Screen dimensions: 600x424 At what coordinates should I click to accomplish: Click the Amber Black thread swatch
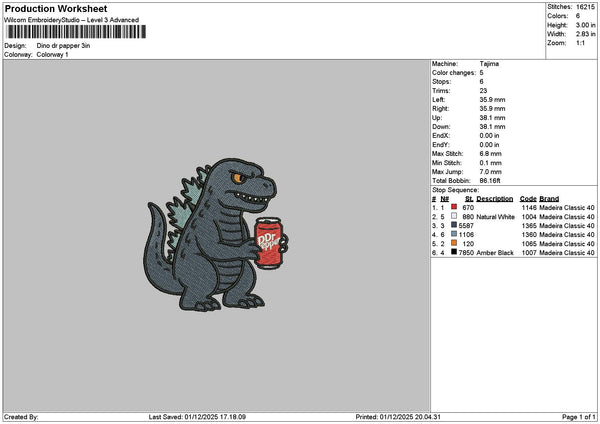[x=454, y=252]
